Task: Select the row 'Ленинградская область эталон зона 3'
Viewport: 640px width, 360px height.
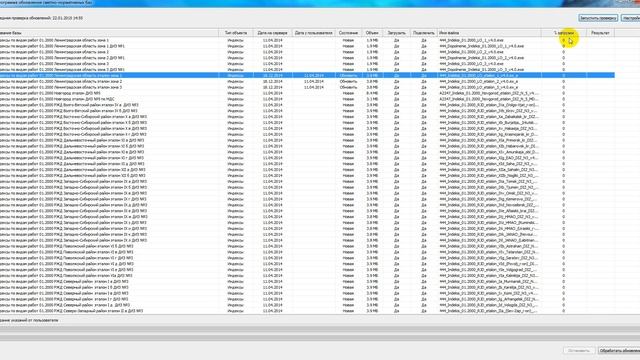Action: pyautogui.click(x=307, y=87)
